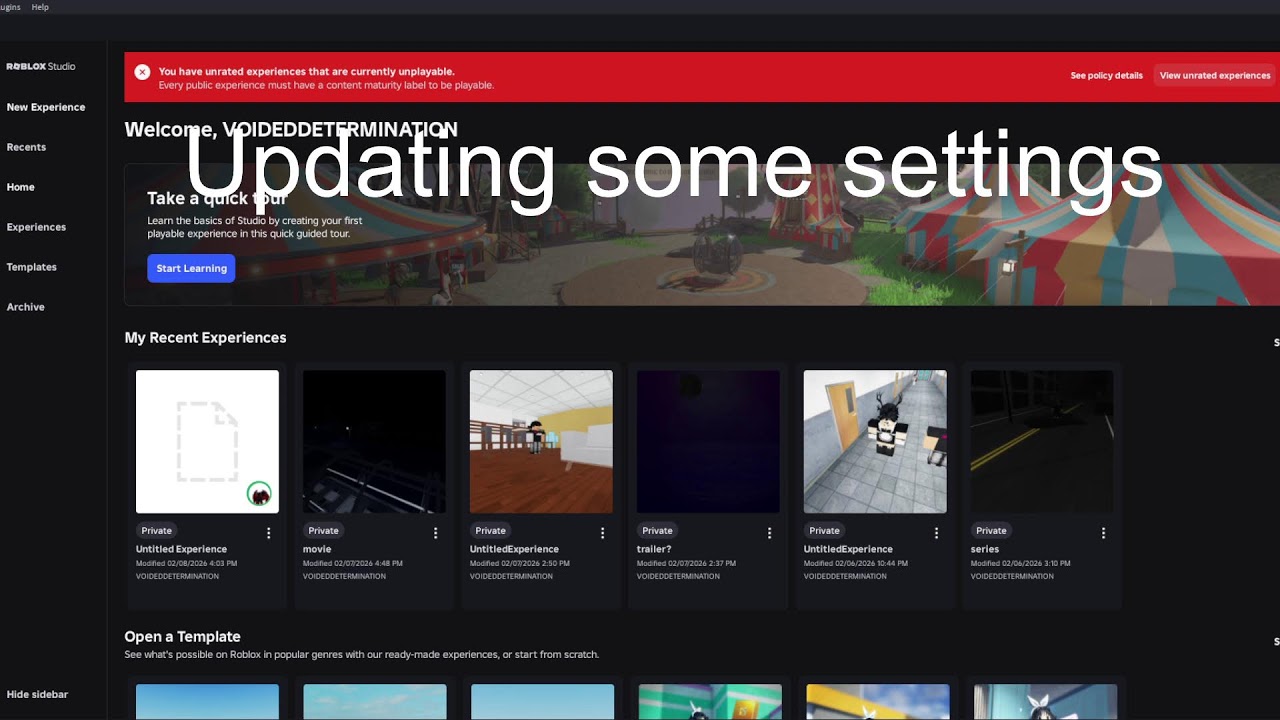Click the green avatar badge on Untitled Experience thumbnail
The height and width of the screenshot is (720, 1280).
coord(260,493)
